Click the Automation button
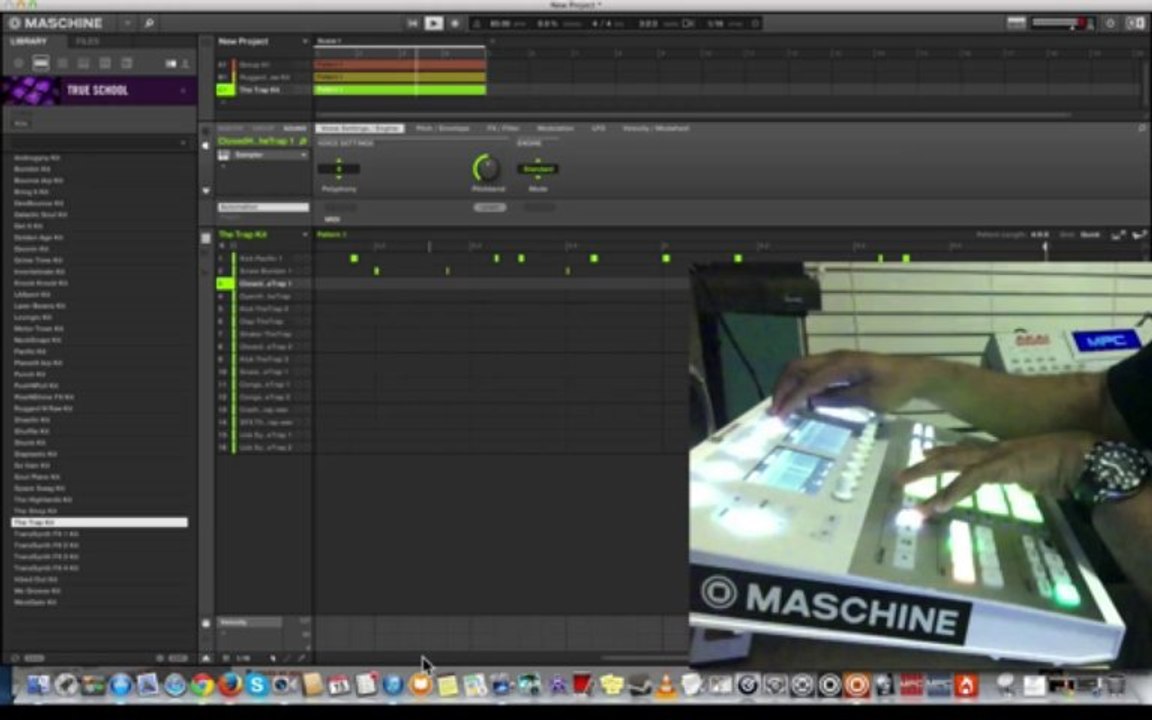Screen dimensions: 1152x720 coord(263,207)
